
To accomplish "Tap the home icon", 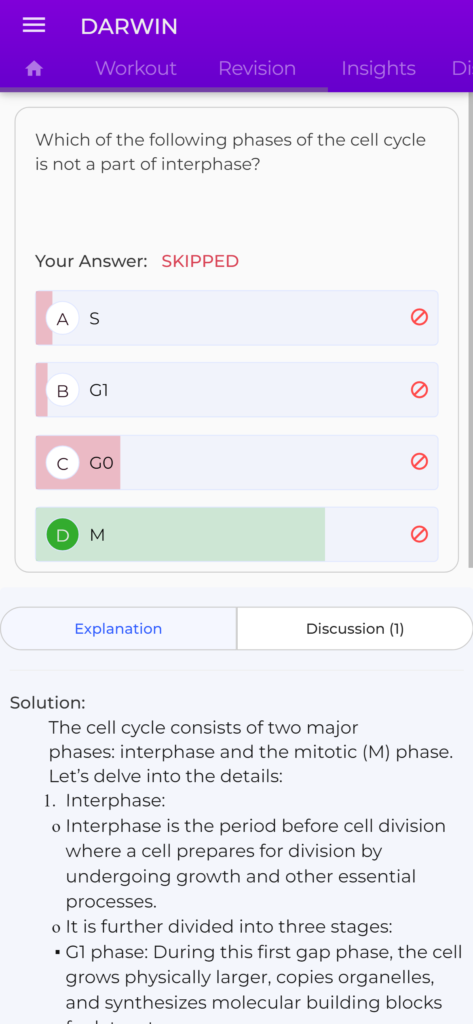I will (34, 69).
